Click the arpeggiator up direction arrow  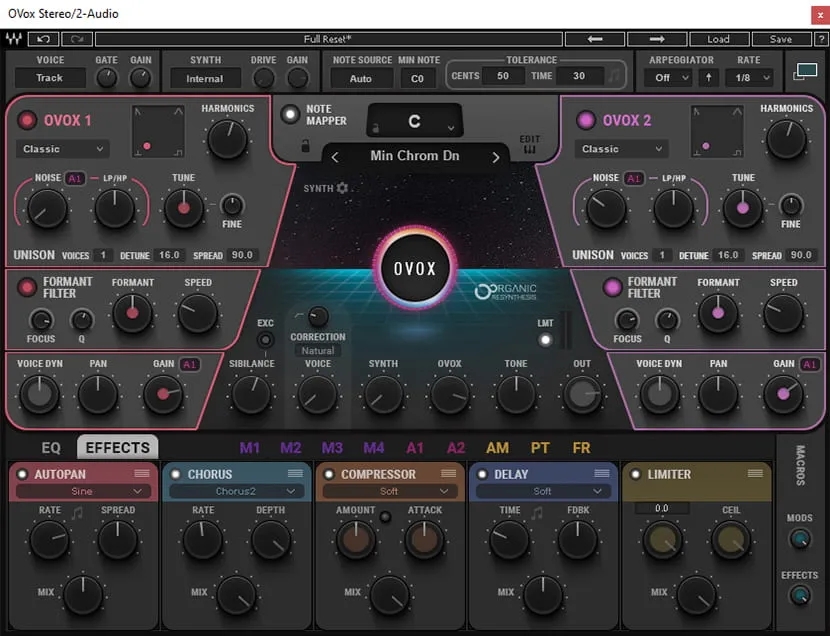(x=708, y=78)
